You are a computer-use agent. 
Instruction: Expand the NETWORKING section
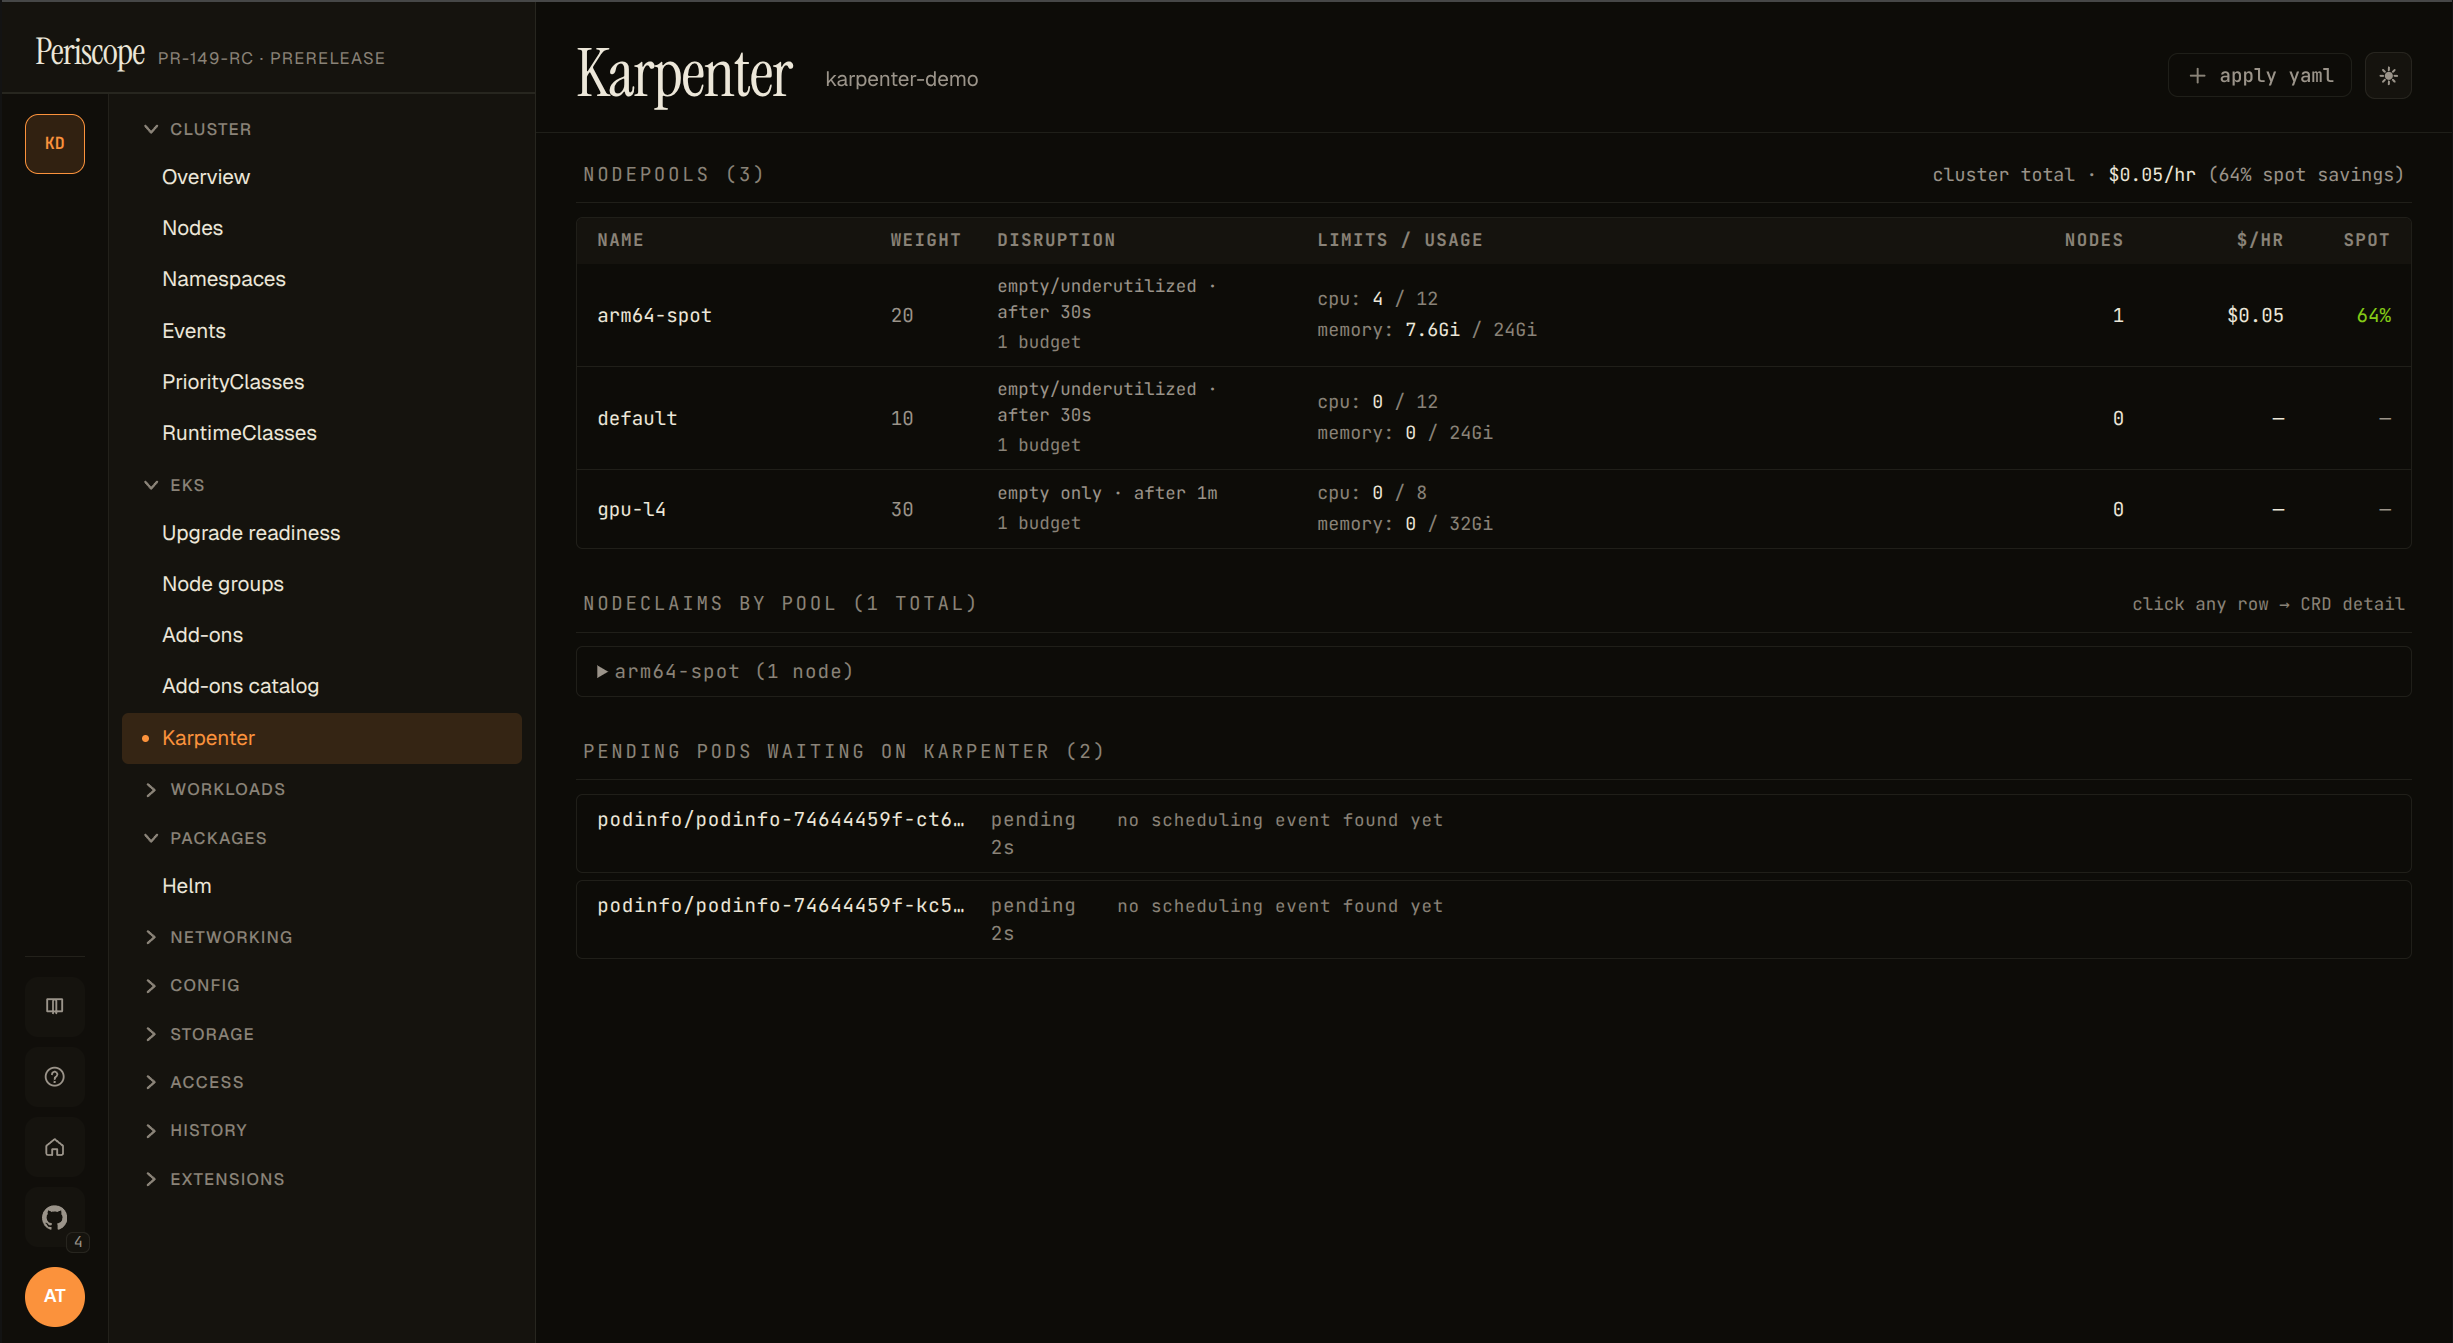pyautogui.click(x=220, y=937)
